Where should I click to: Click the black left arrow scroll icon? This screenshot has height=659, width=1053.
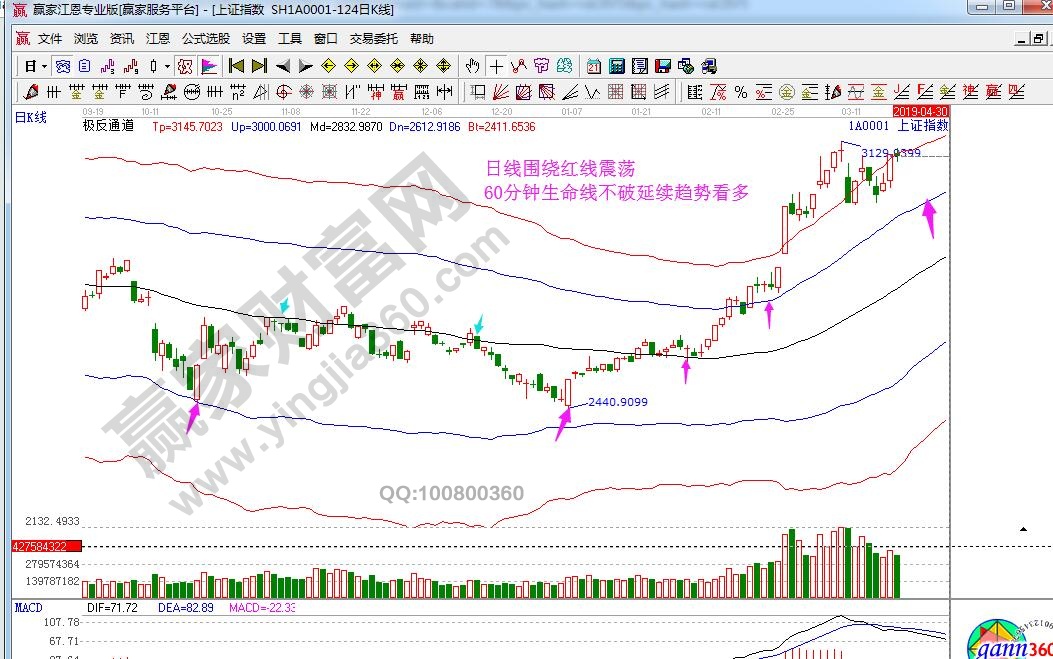coord(283,67)
